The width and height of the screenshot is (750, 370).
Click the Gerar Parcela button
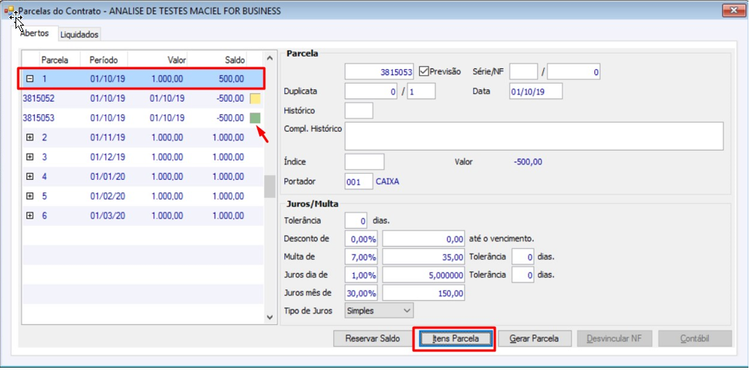(534, 338)
